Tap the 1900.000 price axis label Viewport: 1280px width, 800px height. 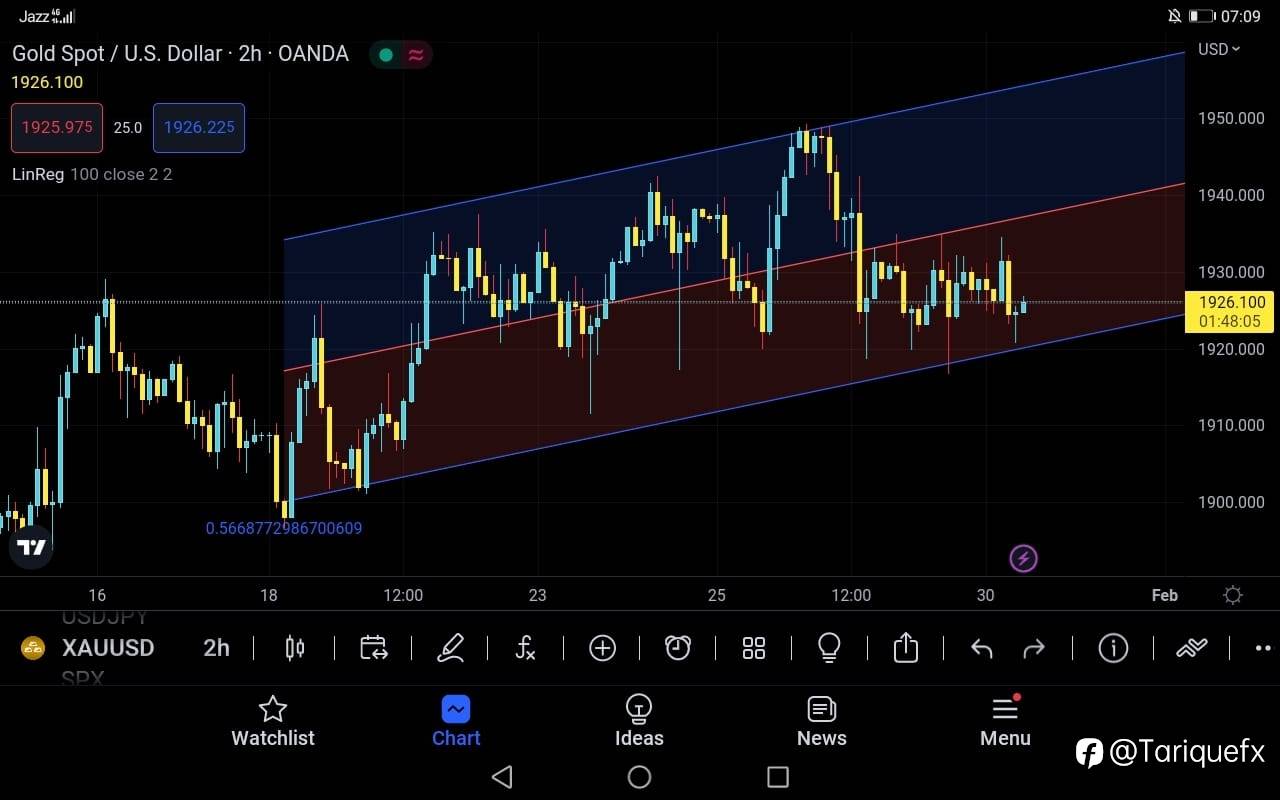tap(1231, 502)
